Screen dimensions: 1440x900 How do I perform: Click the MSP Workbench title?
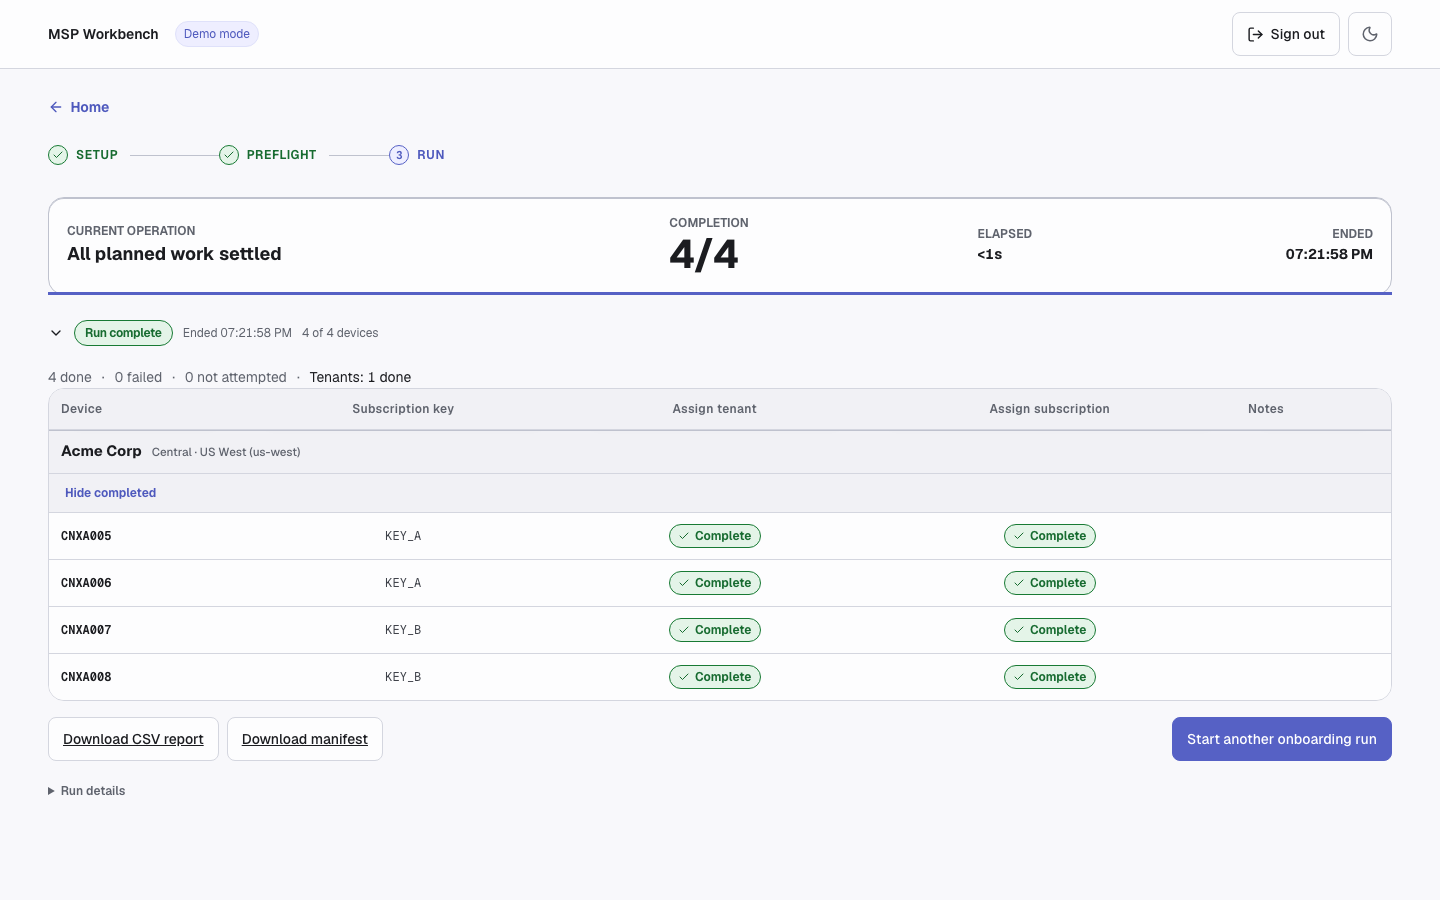pyautogui.click(x=103, y=34)
